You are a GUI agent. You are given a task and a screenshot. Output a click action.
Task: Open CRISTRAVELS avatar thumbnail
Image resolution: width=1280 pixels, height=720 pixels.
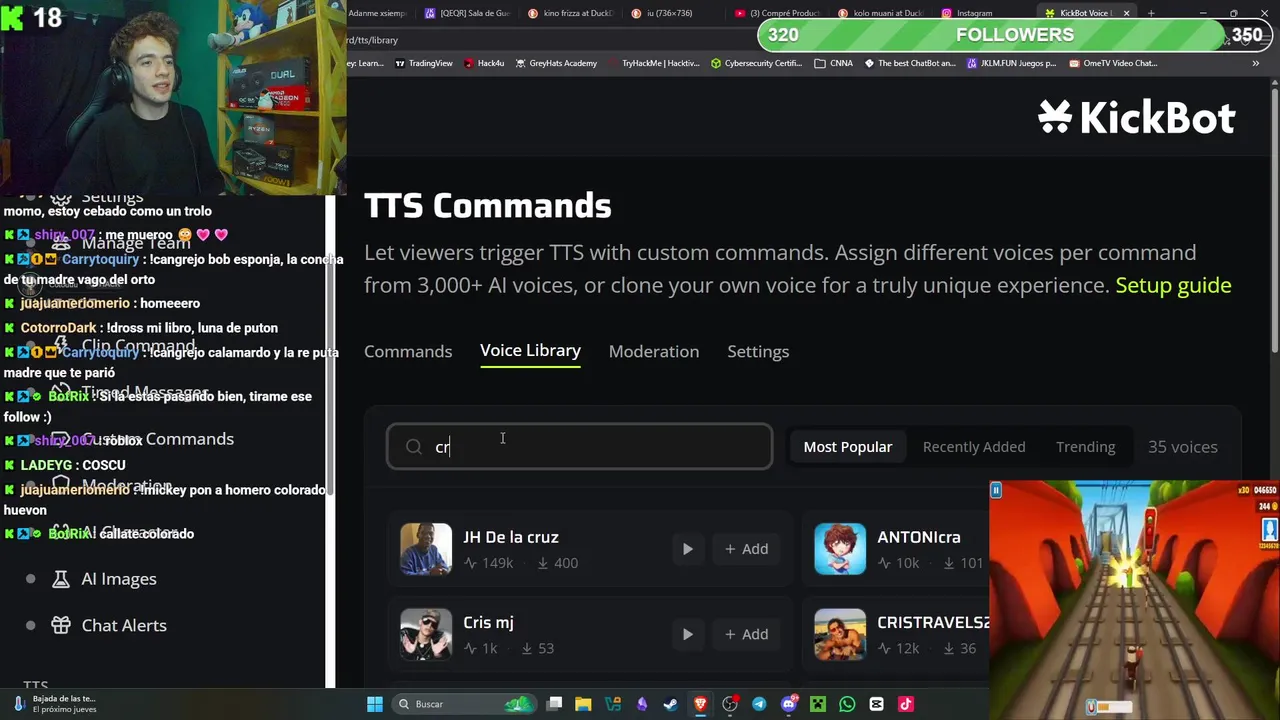840,634
